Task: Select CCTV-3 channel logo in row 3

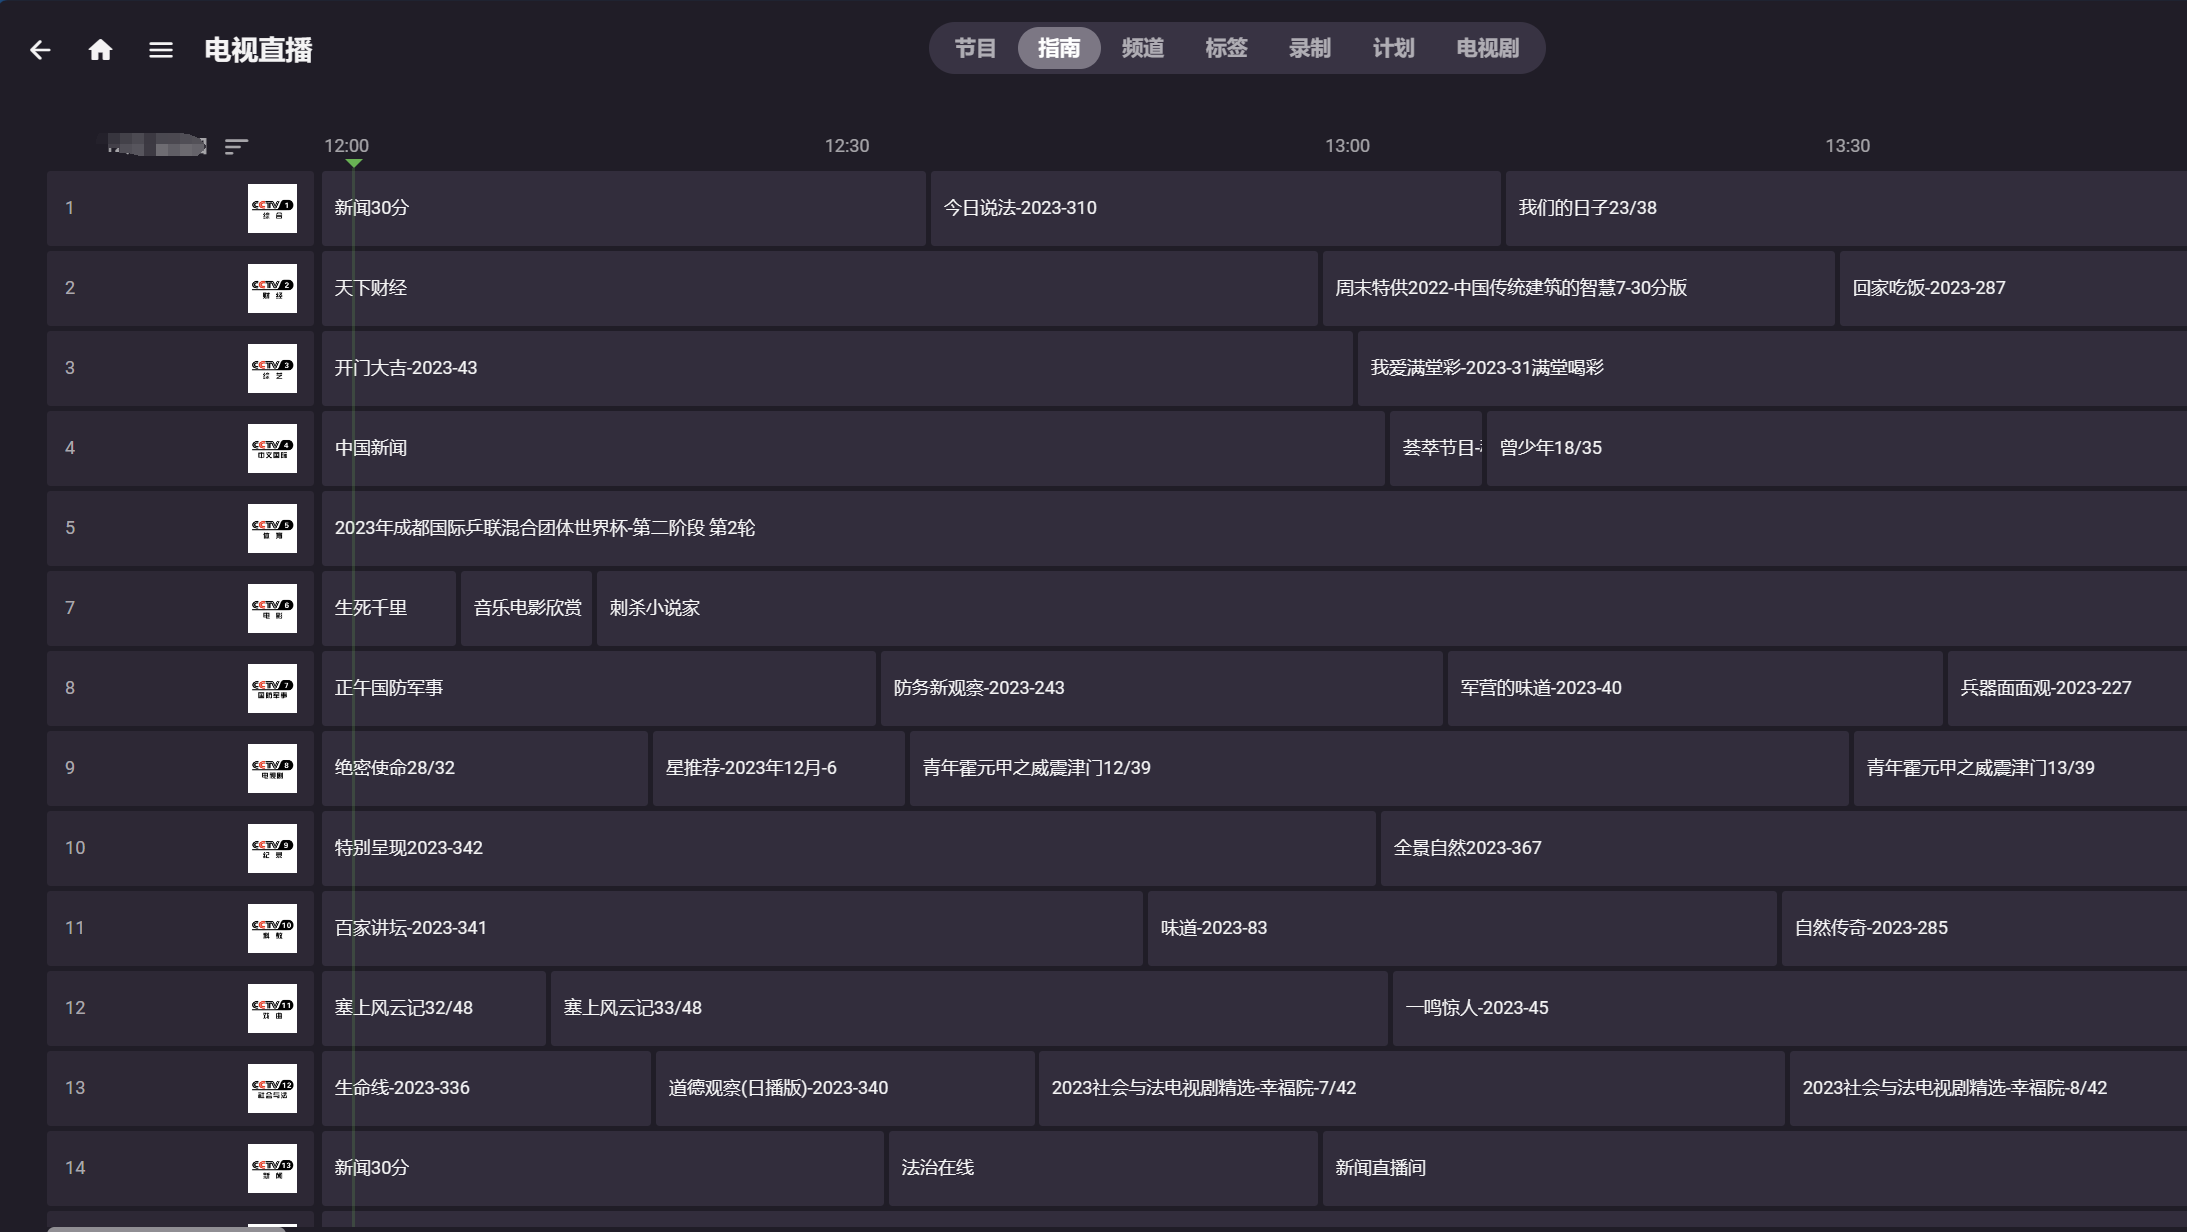Action: pyautogui.click(x=272, y=368)
